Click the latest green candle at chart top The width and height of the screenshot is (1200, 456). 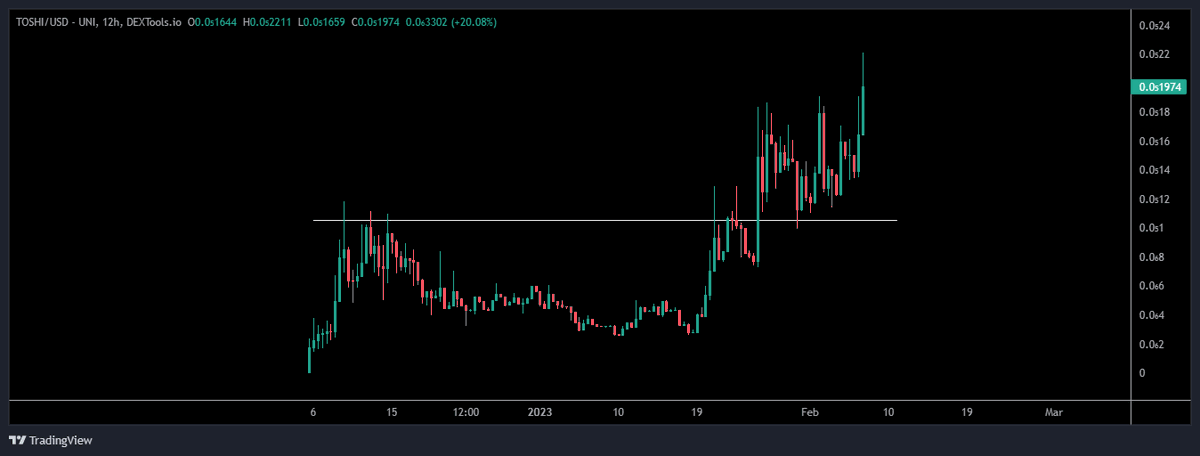click(862, 95)
